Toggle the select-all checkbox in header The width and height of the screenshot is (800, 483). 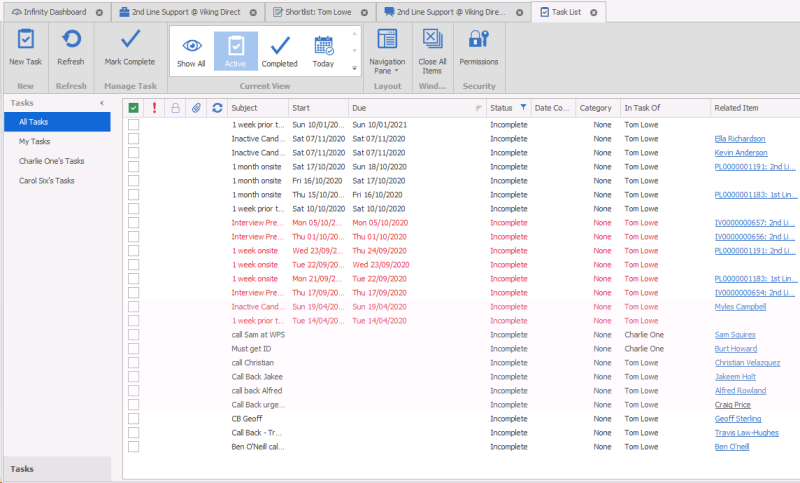pyautogui.click(x=133, y=108)
